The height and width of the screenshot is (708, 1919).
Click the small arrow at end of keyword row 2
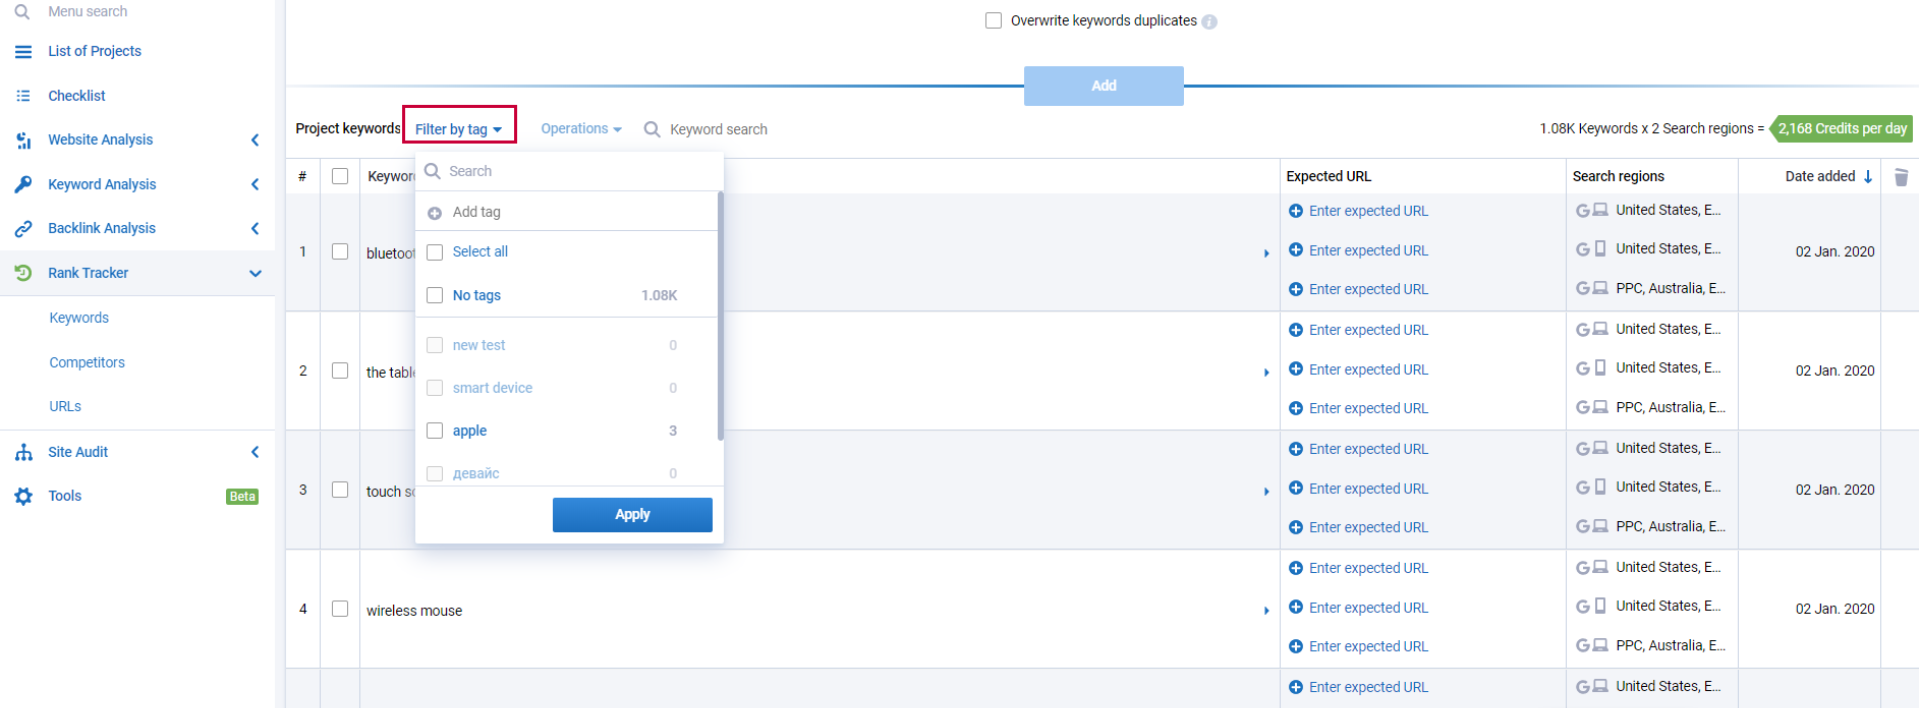(1266, 373)
